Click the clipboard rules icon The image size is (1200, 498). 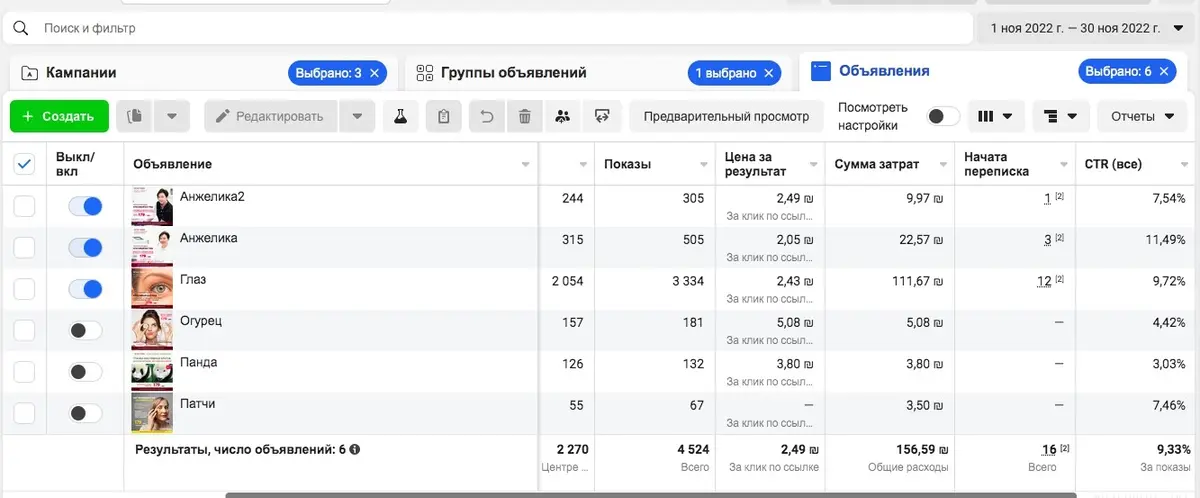[x=444, y=116]
